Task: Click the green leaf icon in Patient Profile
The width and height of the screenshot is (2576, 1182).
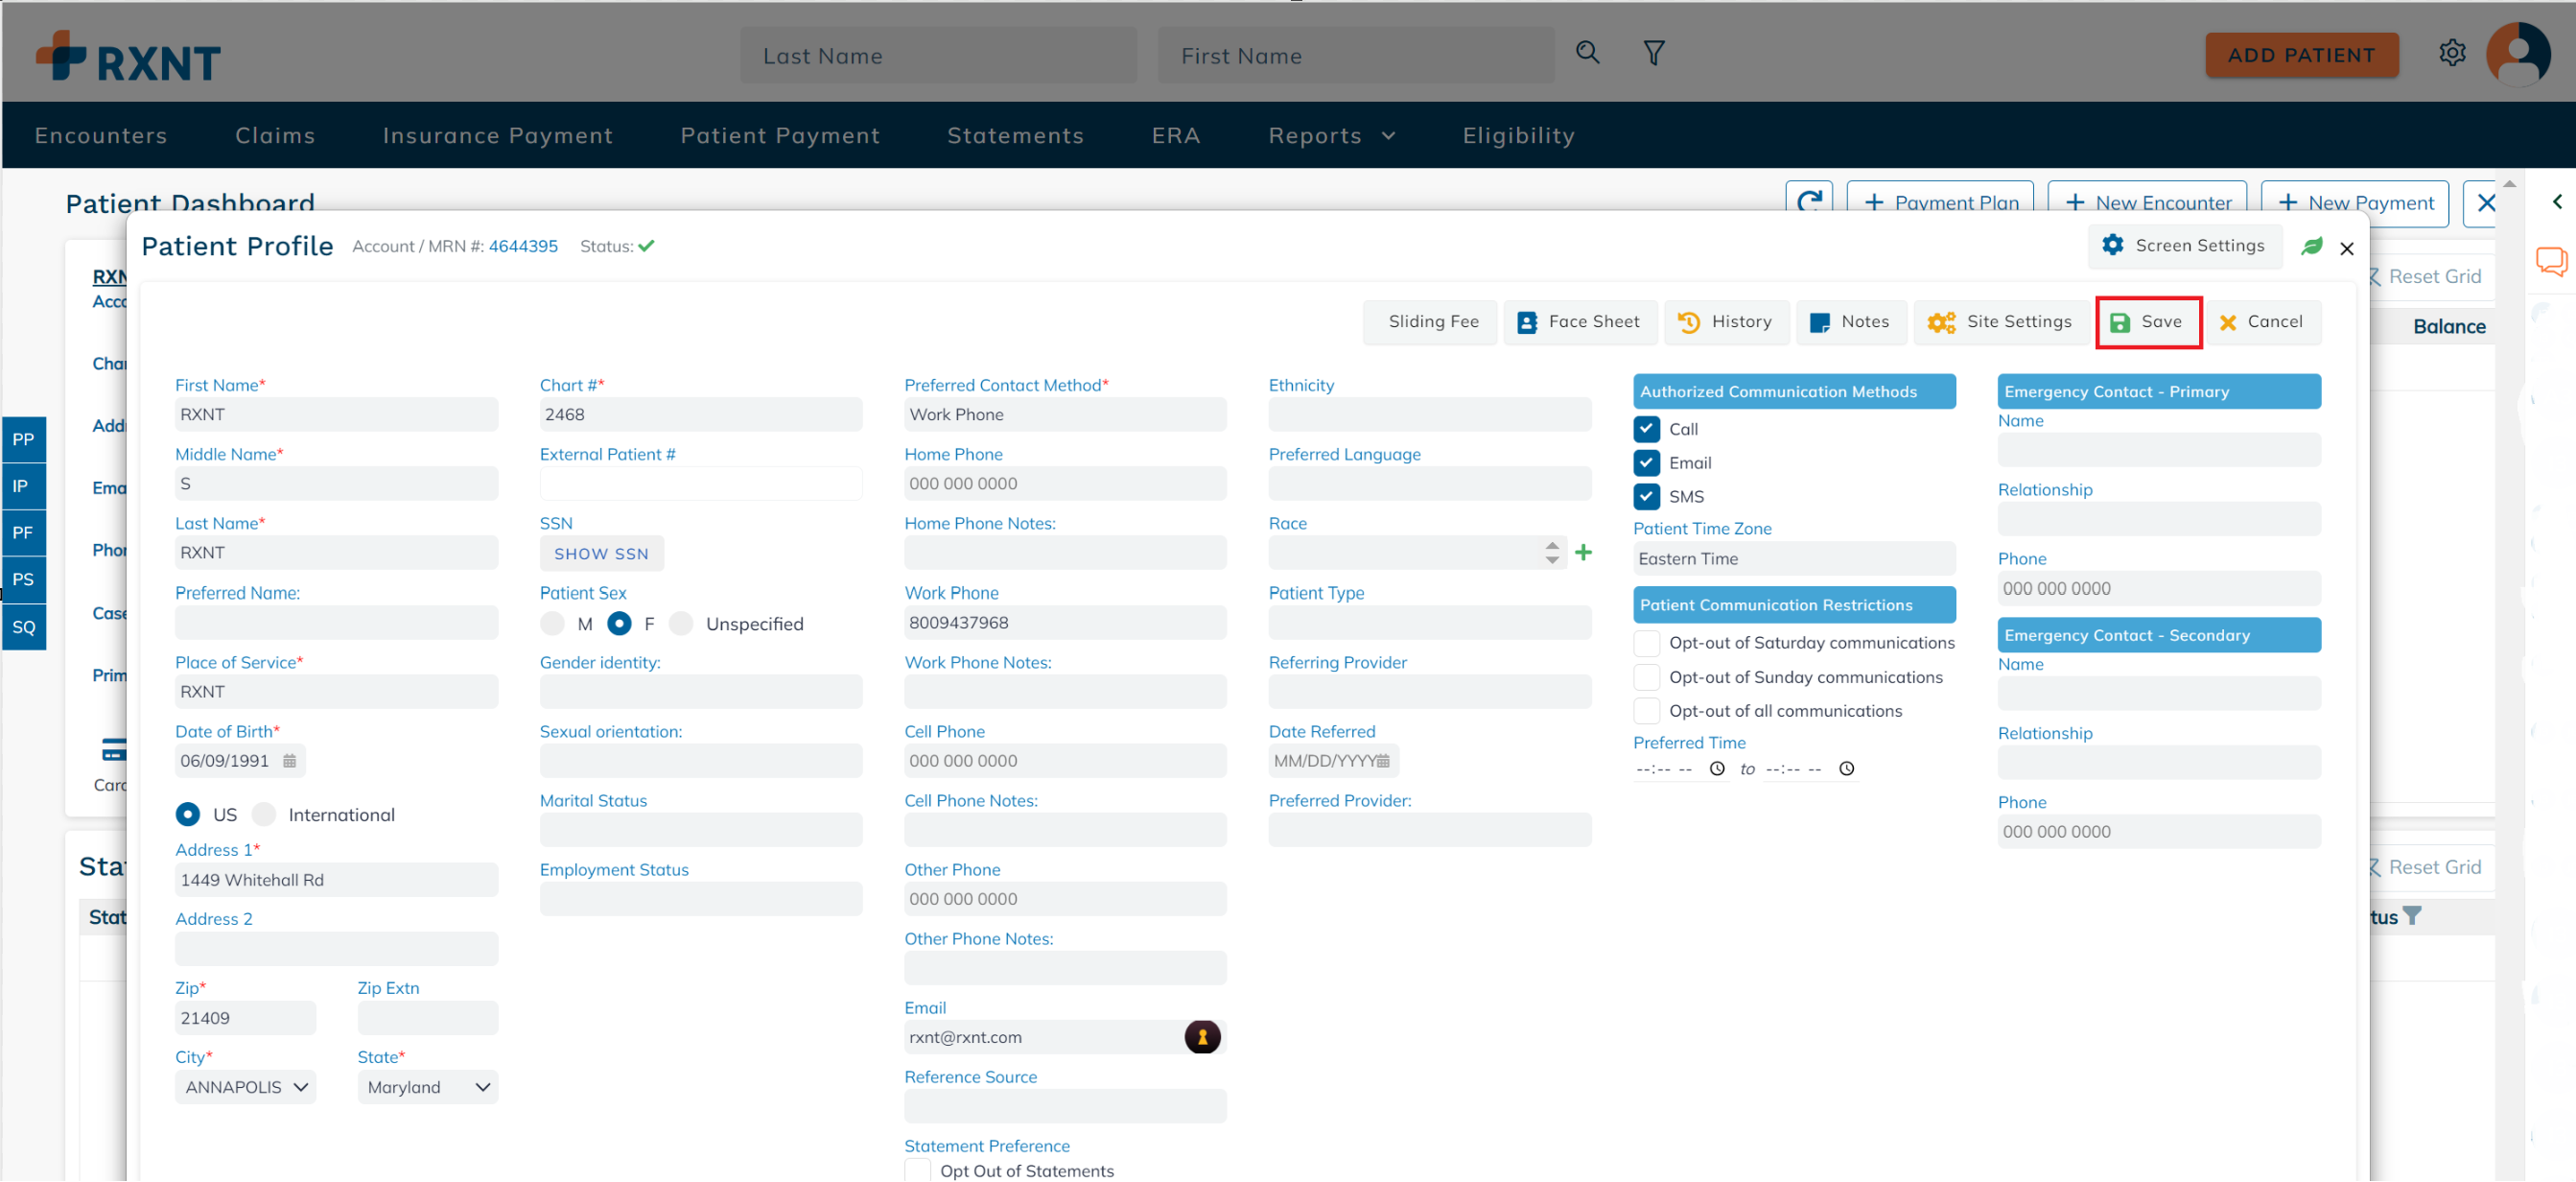Action: [x=2311, y=246]
